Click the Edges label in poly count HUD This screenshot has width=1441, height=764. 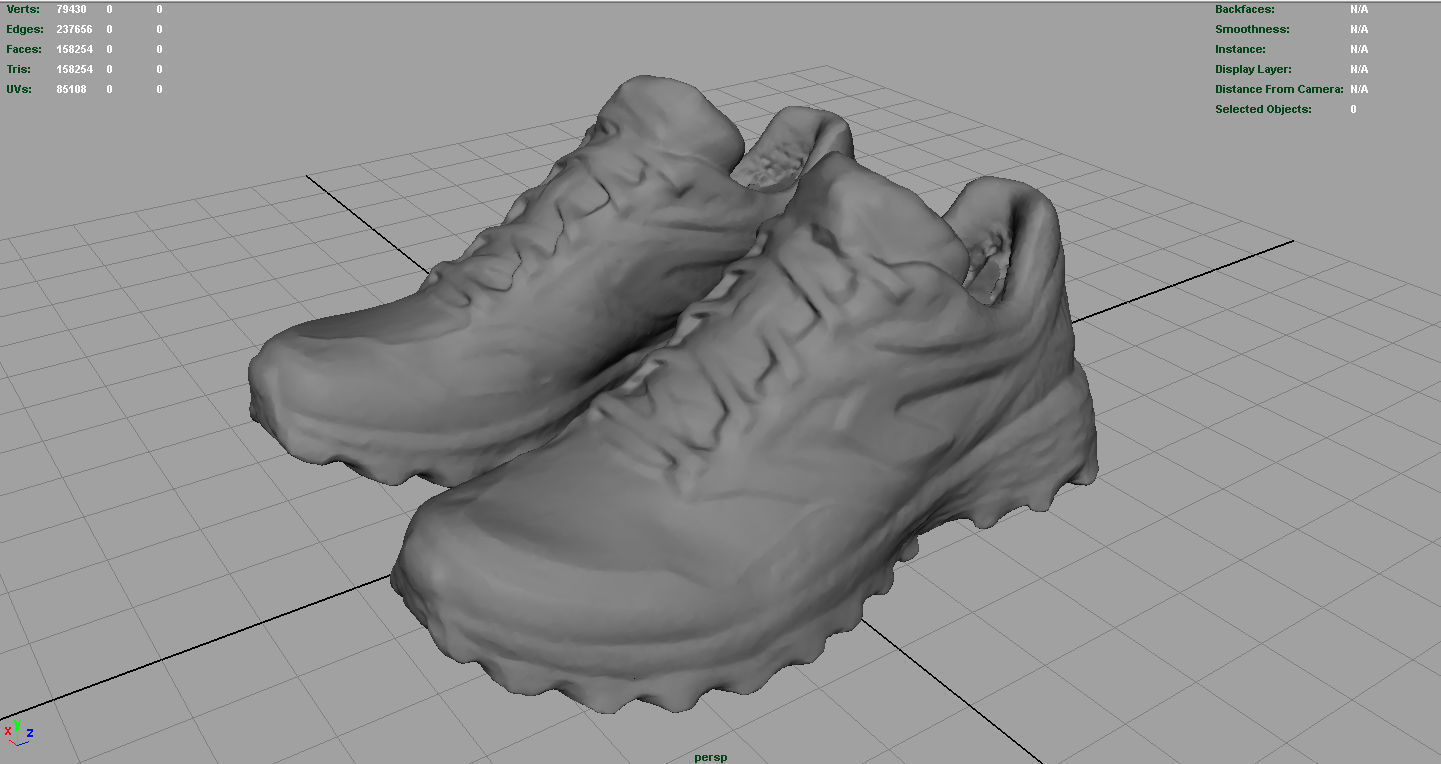click(25, 29)
